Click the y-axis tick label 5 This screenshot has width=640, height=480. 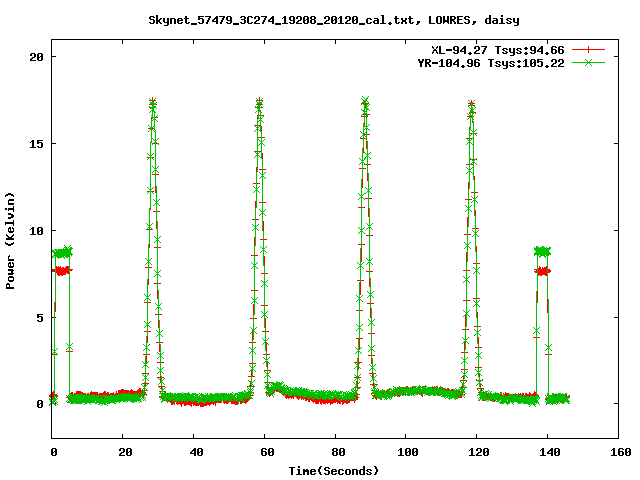coord(39,317)
